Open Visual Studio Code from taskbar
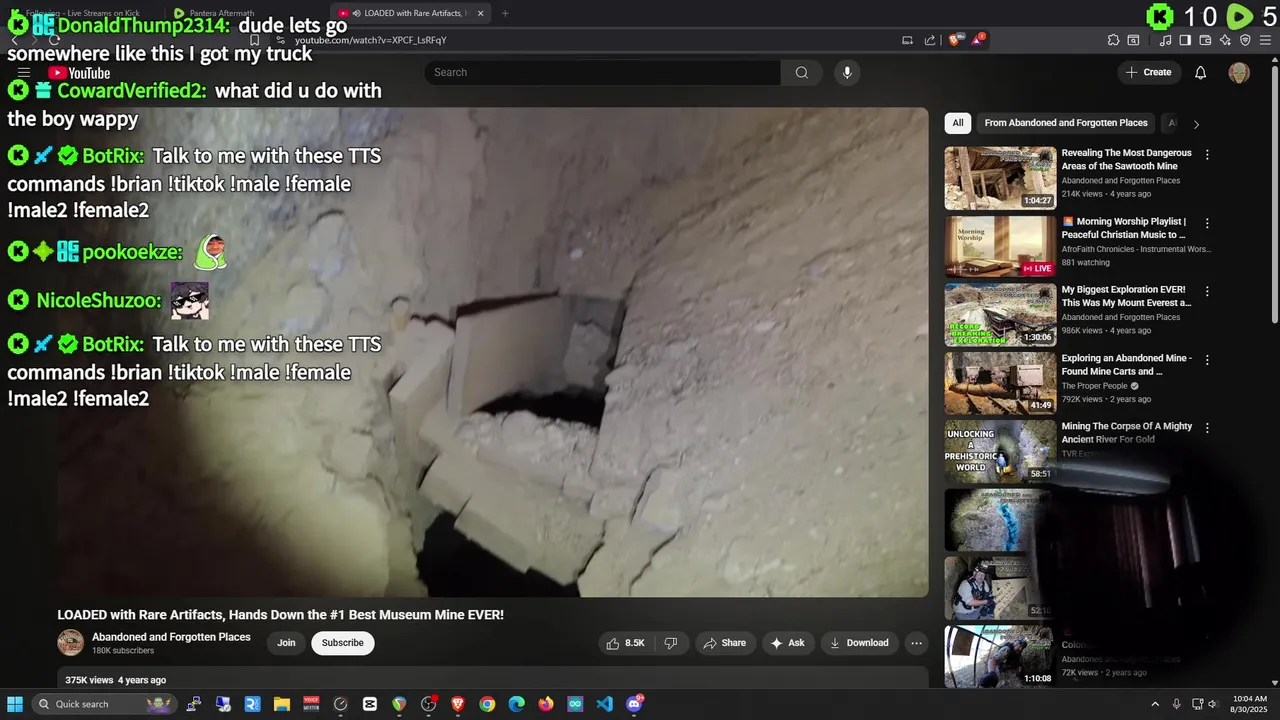 pos(604,704)
